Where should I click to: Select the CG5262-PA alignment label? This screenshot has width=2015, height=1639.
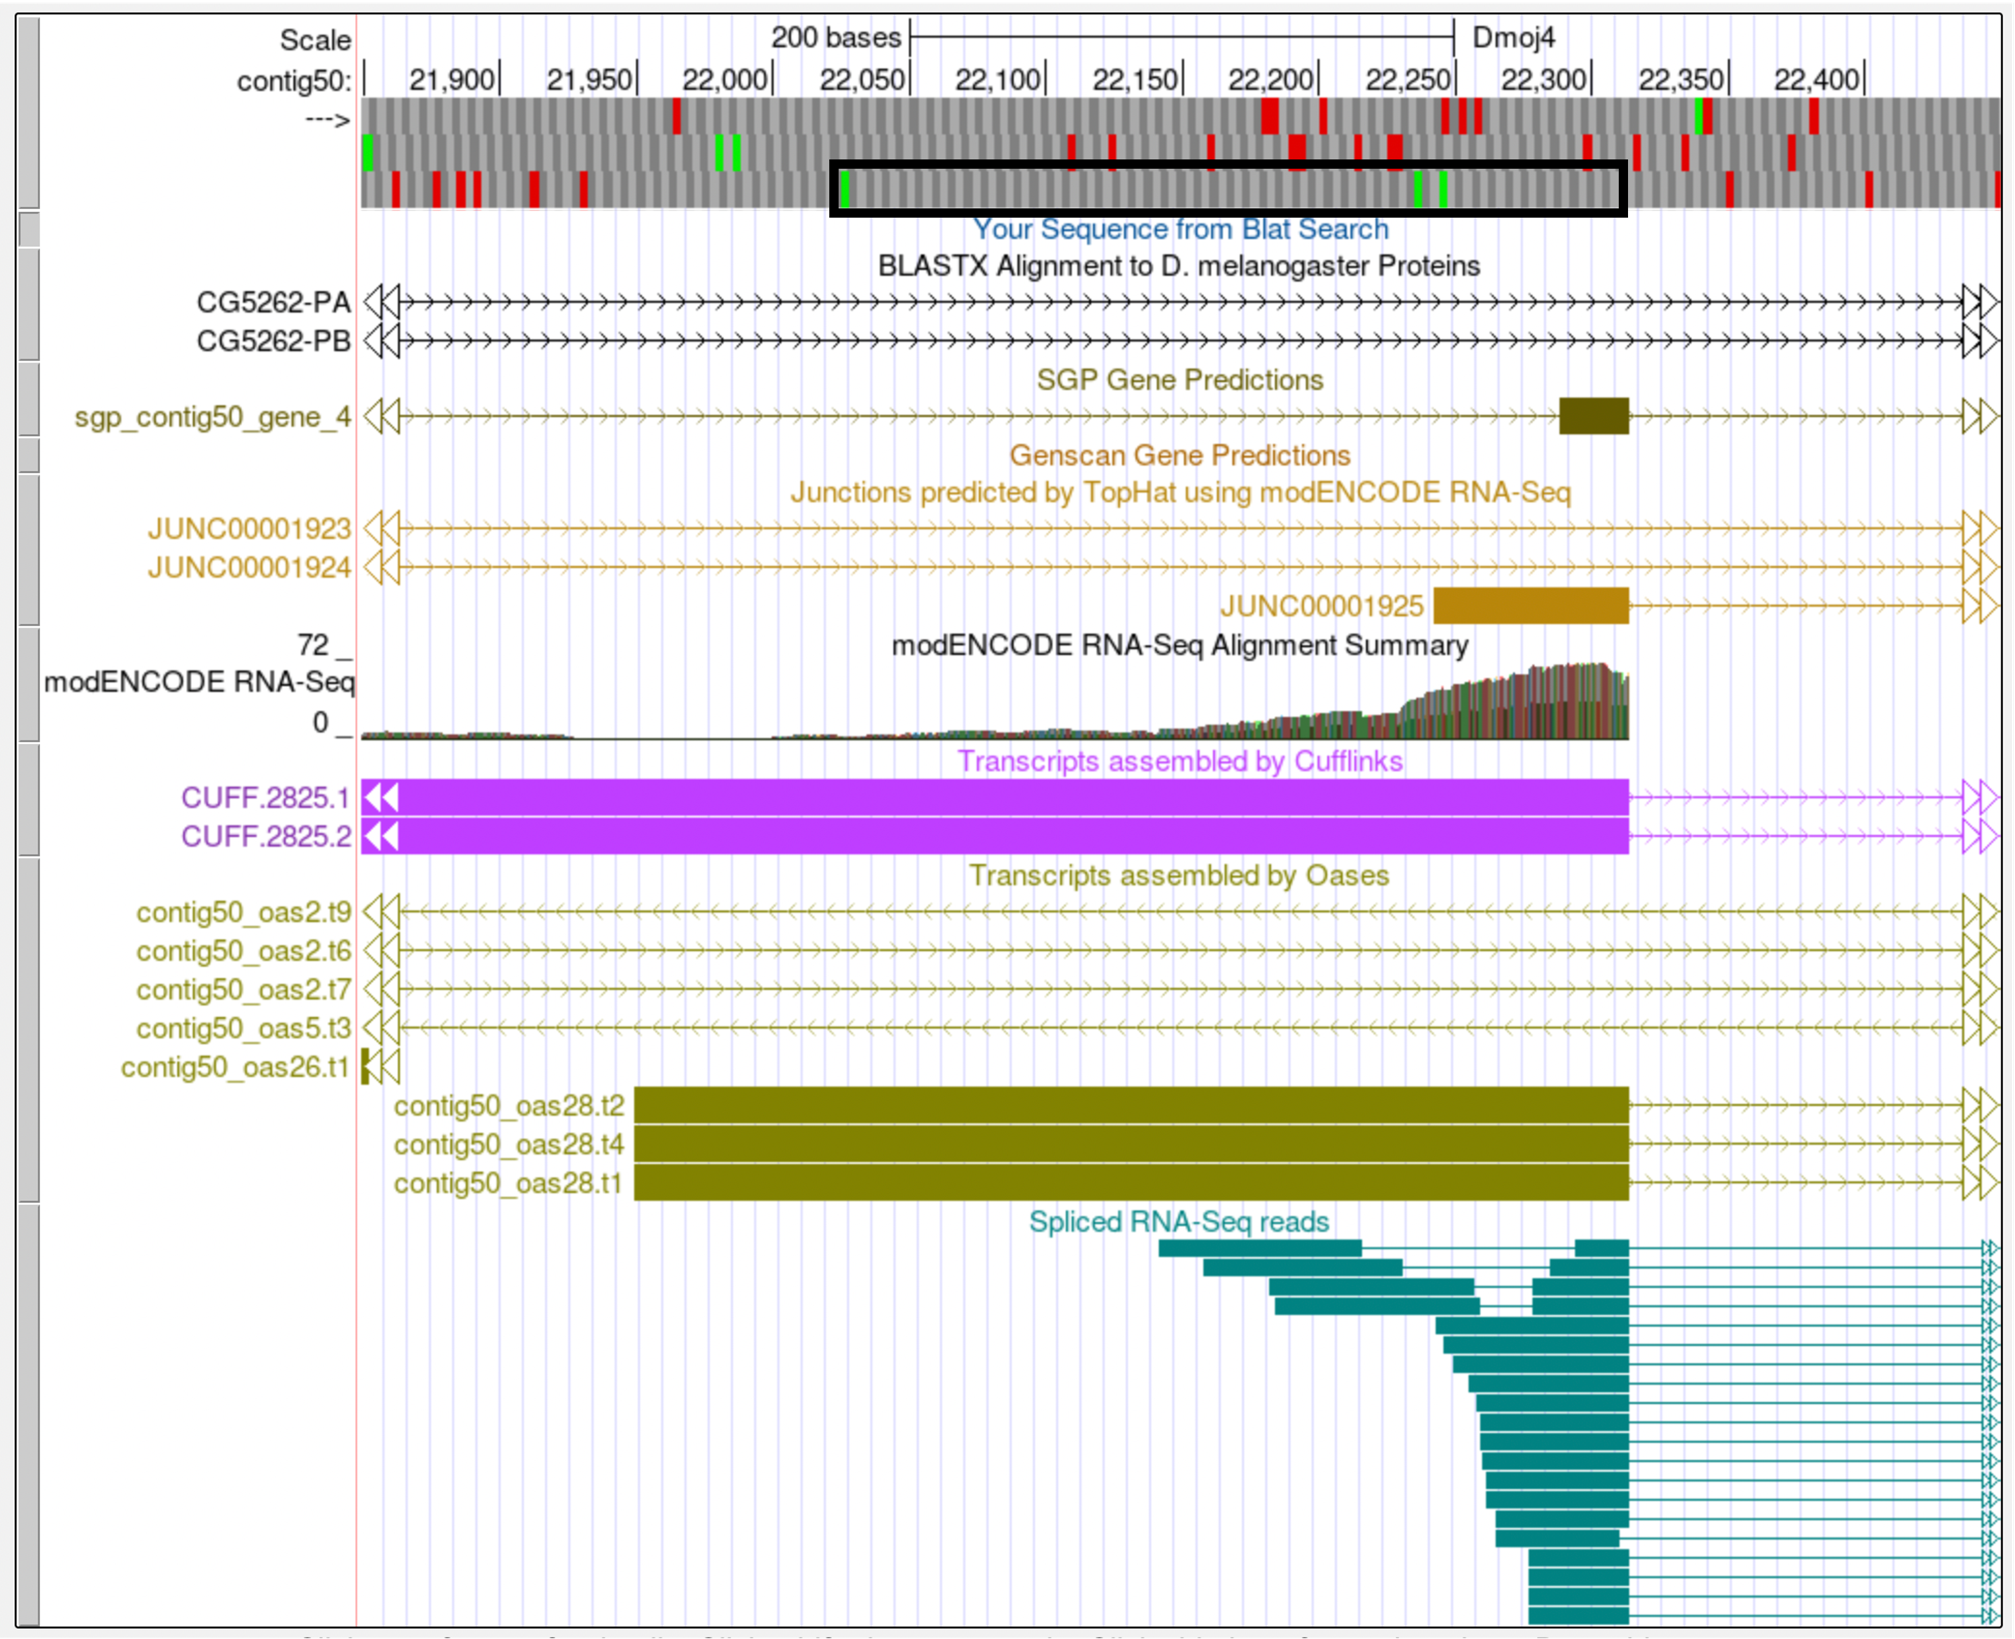pos(273,302)
